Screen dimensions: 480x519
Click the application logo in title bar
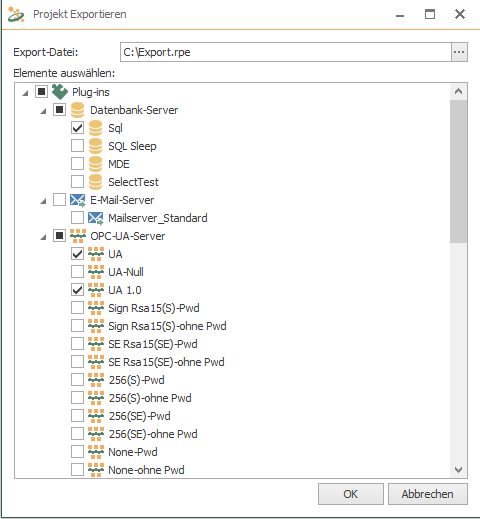coord(16,14)
